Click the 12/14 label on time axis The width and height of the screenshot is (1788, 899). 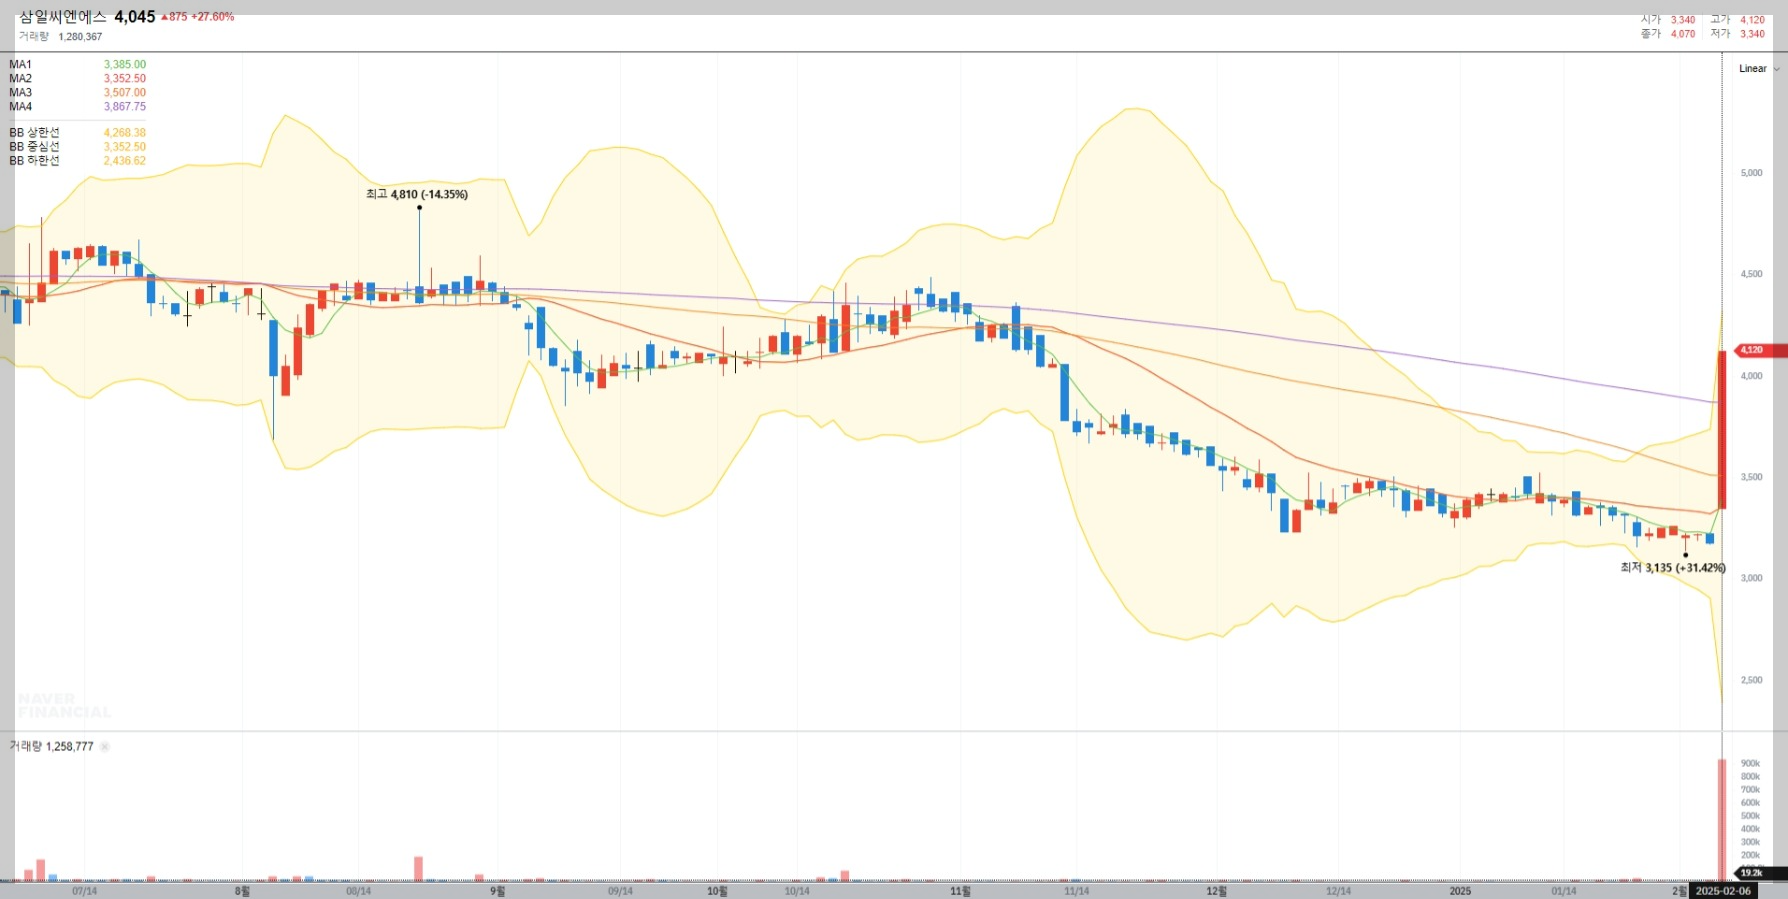(1338, 891)
